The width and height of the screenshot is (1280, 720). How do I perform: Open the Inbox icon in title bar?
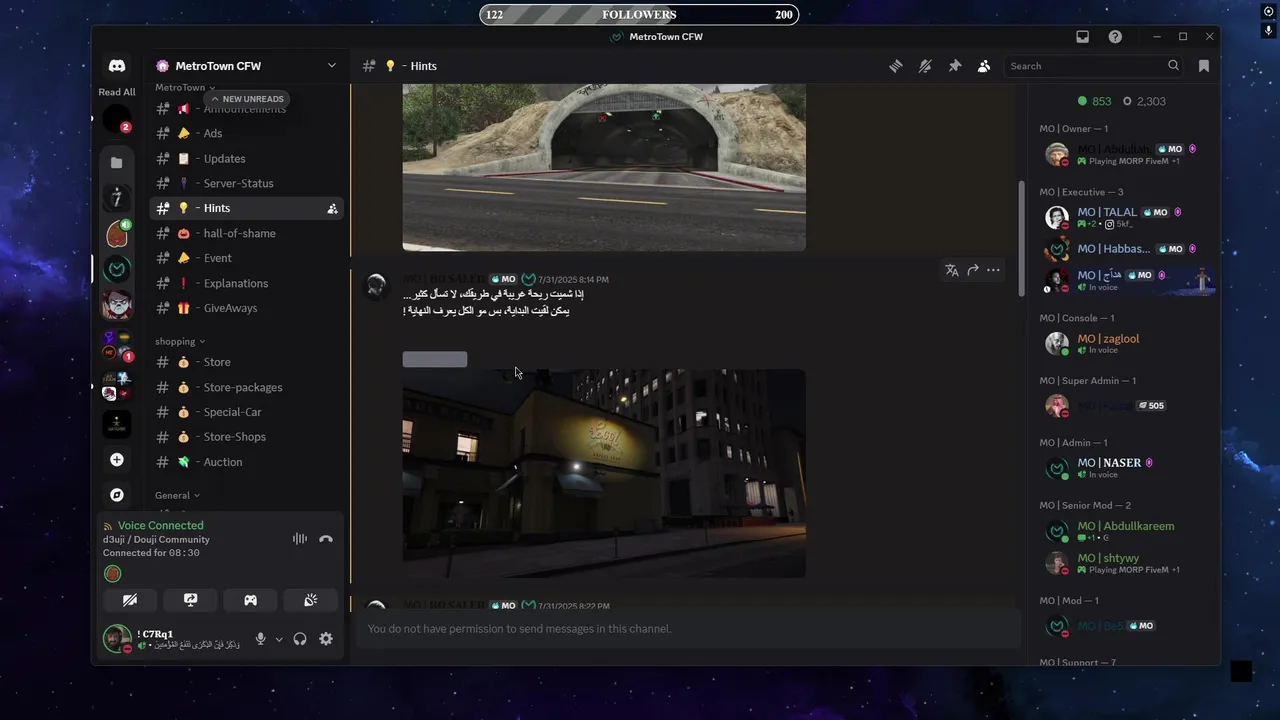tap(1082, 37)
